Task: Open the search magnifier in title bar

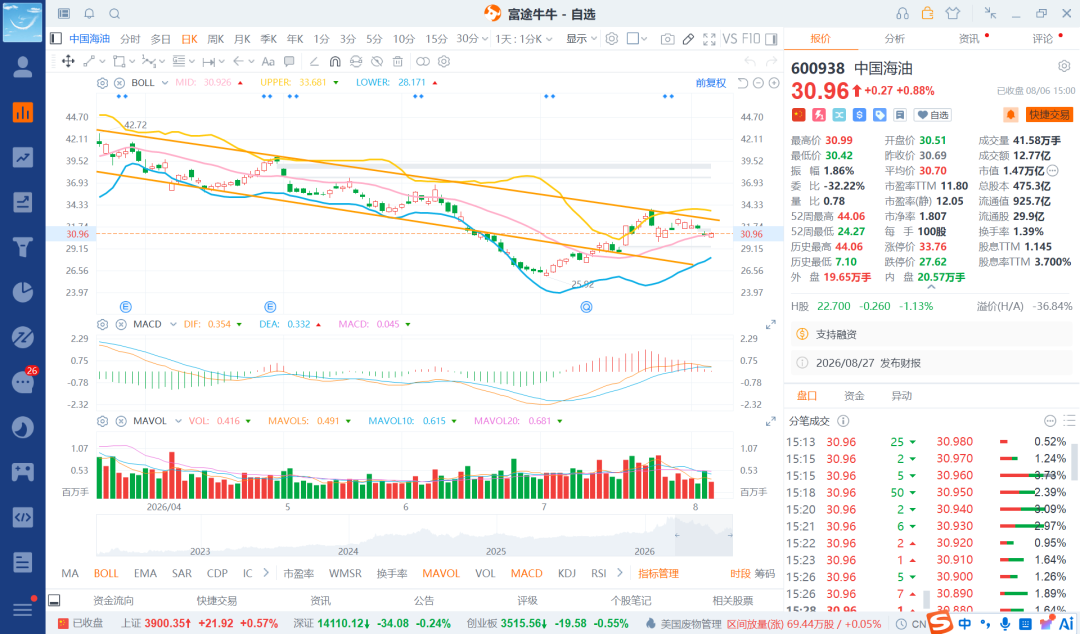Action: click(x=115, y=14)
